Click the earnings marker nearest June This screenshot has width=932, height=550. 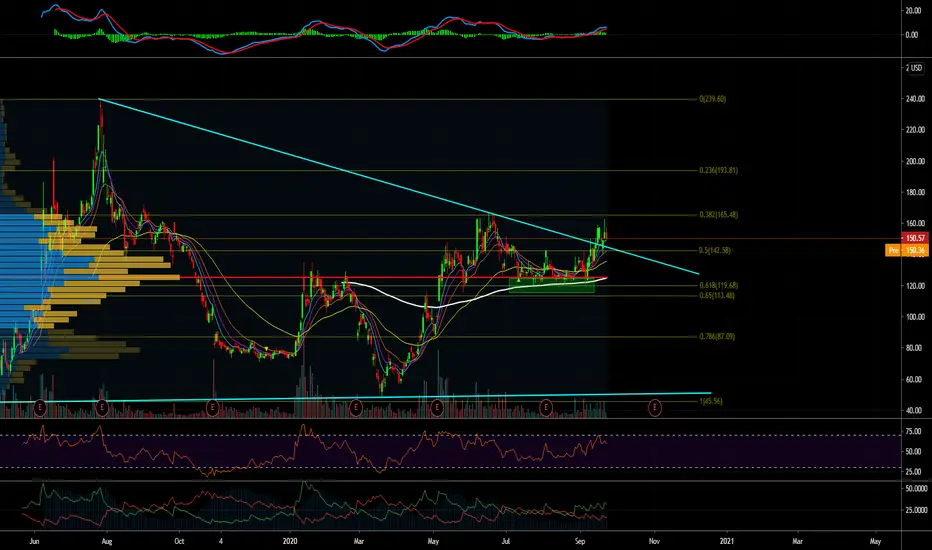pyautogui.click(x=40, y=408)
